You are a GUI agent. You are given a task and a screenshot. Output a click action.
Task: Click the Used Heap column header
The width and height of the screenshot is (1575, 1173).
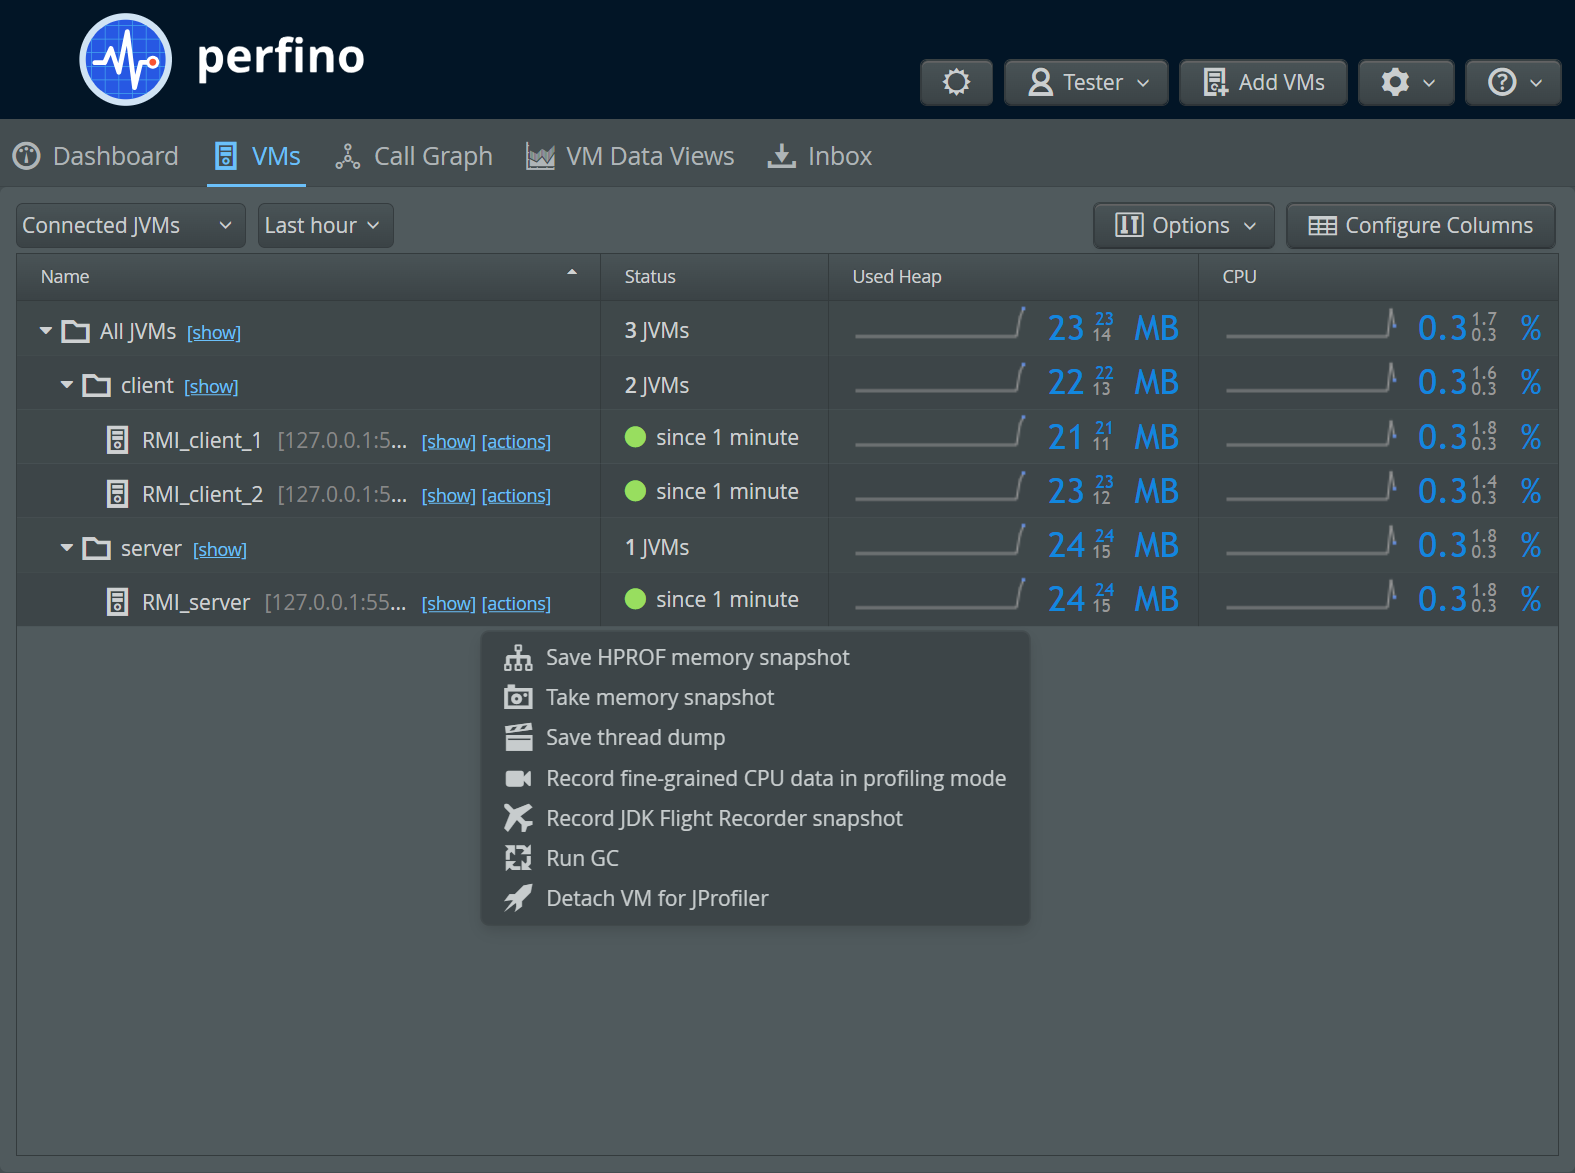[1013, 277]
